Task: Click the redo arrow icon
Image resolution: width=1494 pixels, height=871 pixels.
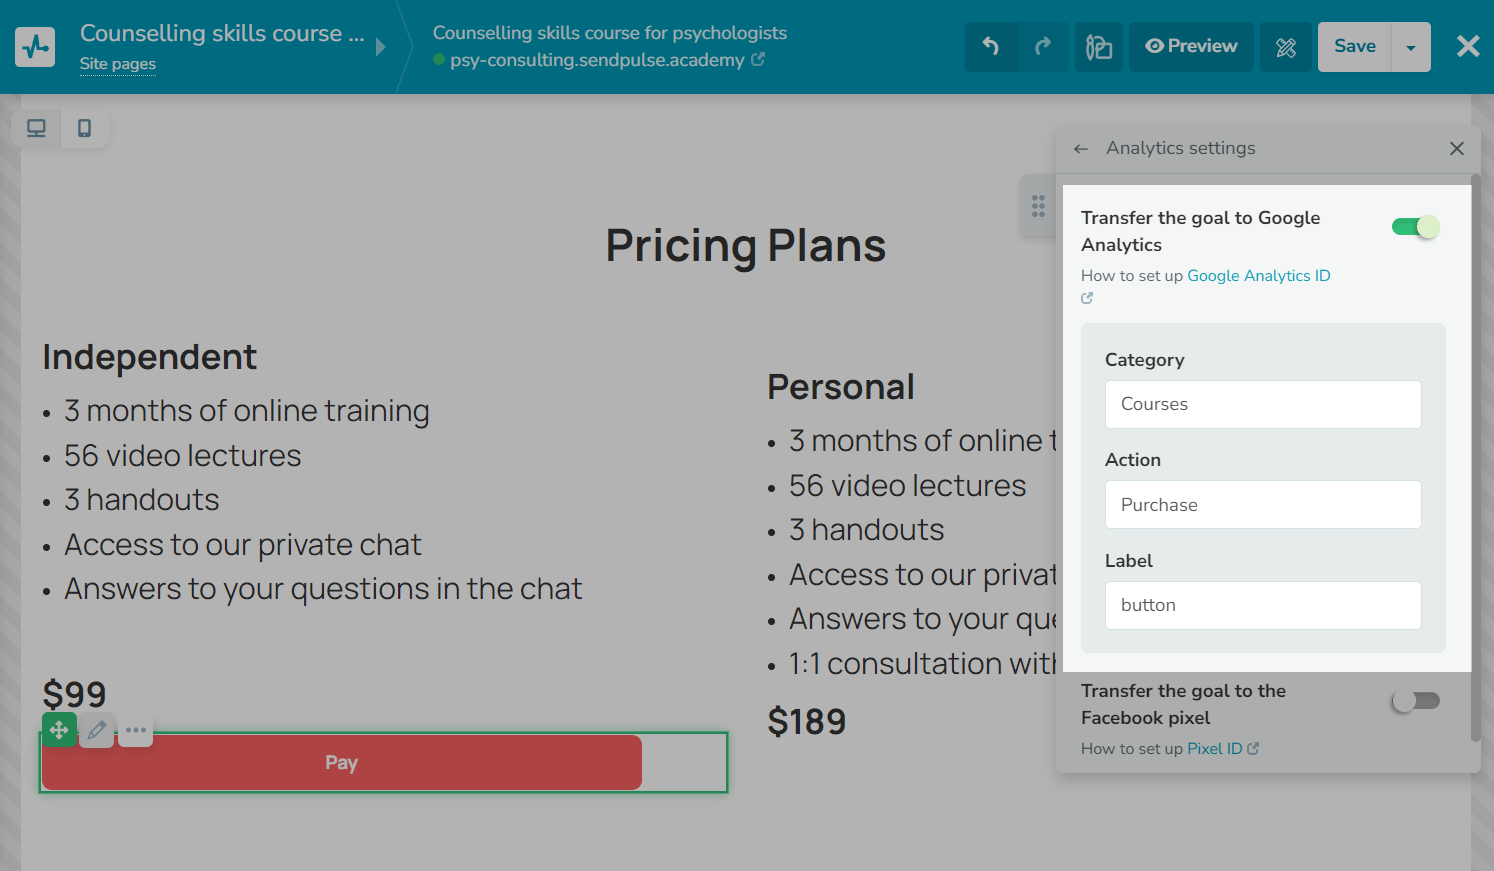Action: pos(1043,46)
